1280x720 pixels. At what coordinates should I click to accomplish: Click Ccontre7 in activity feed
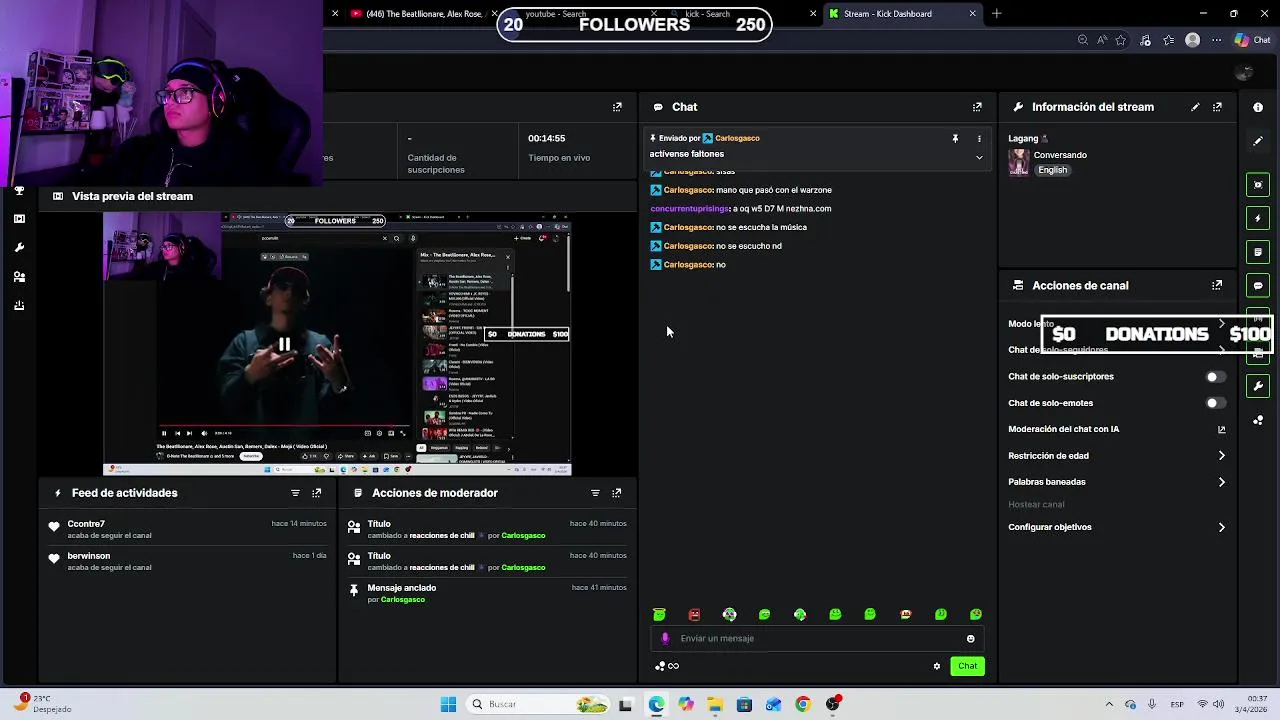pyautogui.click(x=86, y=524)
